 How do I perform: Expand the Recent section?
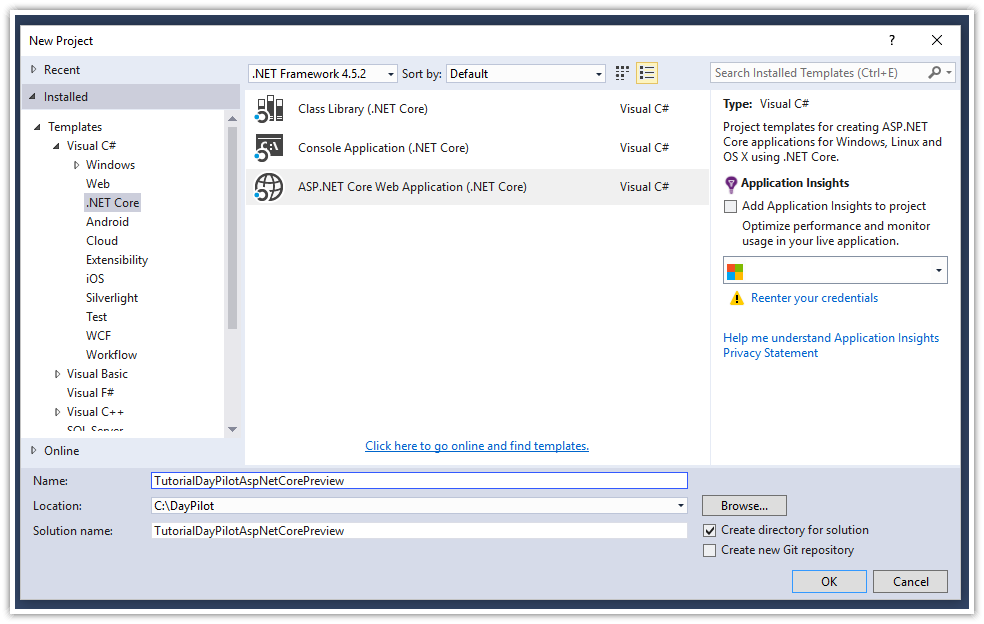click(33, 70)
